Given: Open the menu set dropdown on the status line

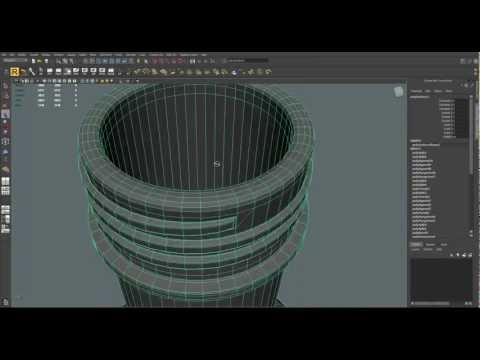Looking at the screenshot, I should (15, 60).
